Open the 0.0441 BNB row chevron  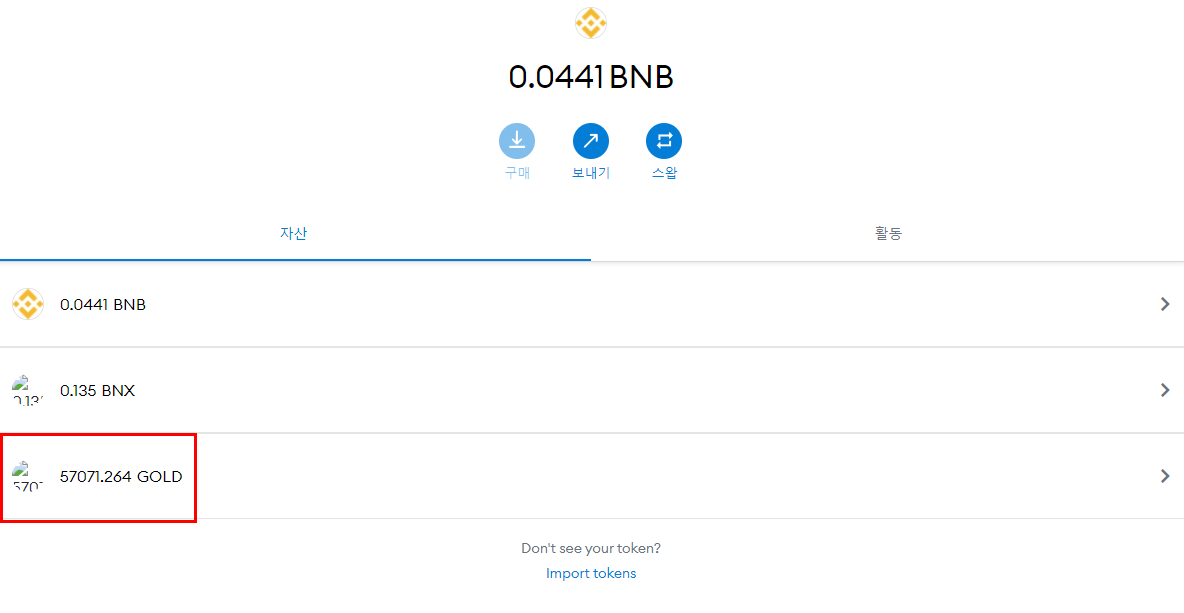point(1165,304)
